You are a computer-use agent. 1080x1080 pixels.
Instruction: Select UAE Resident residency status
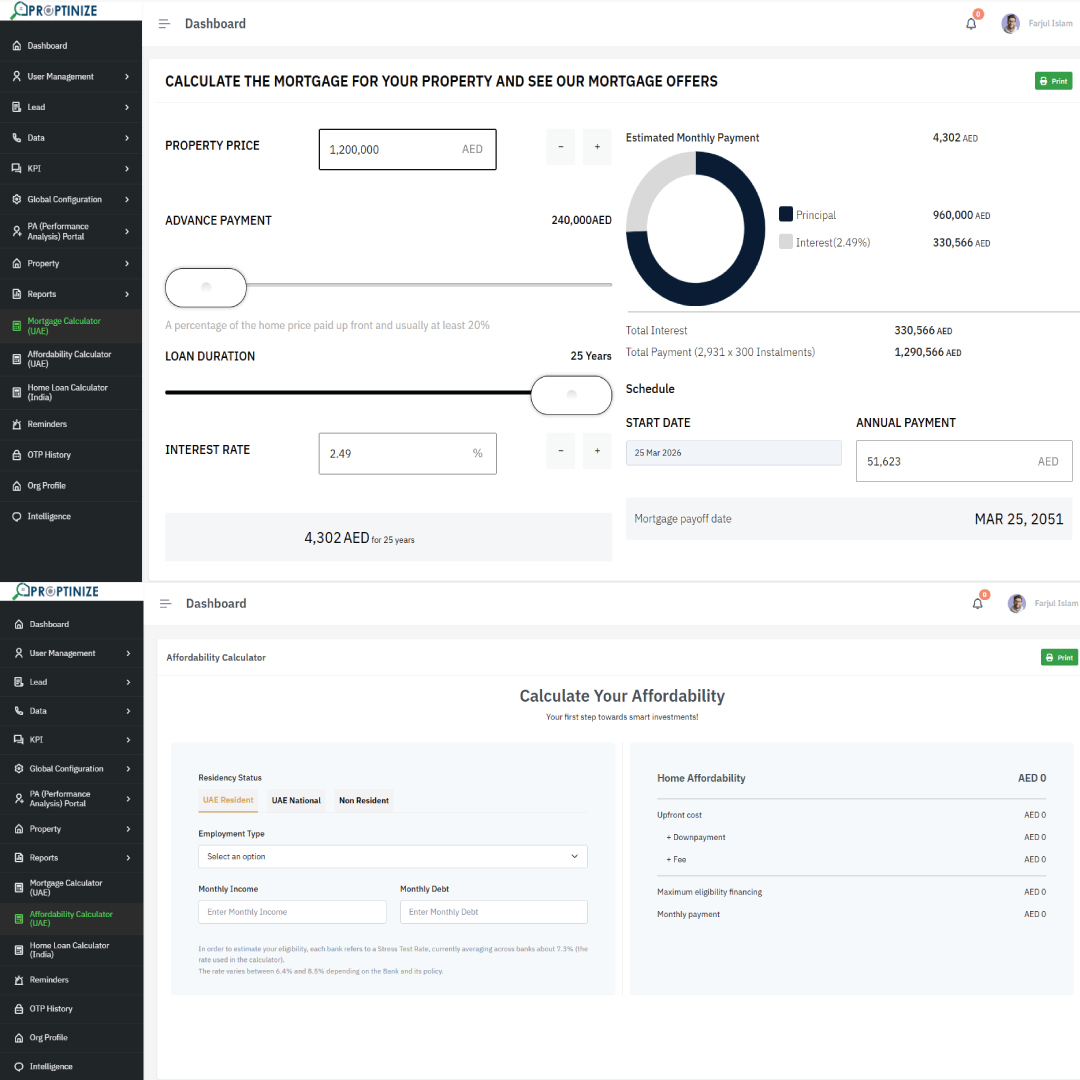click(x=228, y=800)
